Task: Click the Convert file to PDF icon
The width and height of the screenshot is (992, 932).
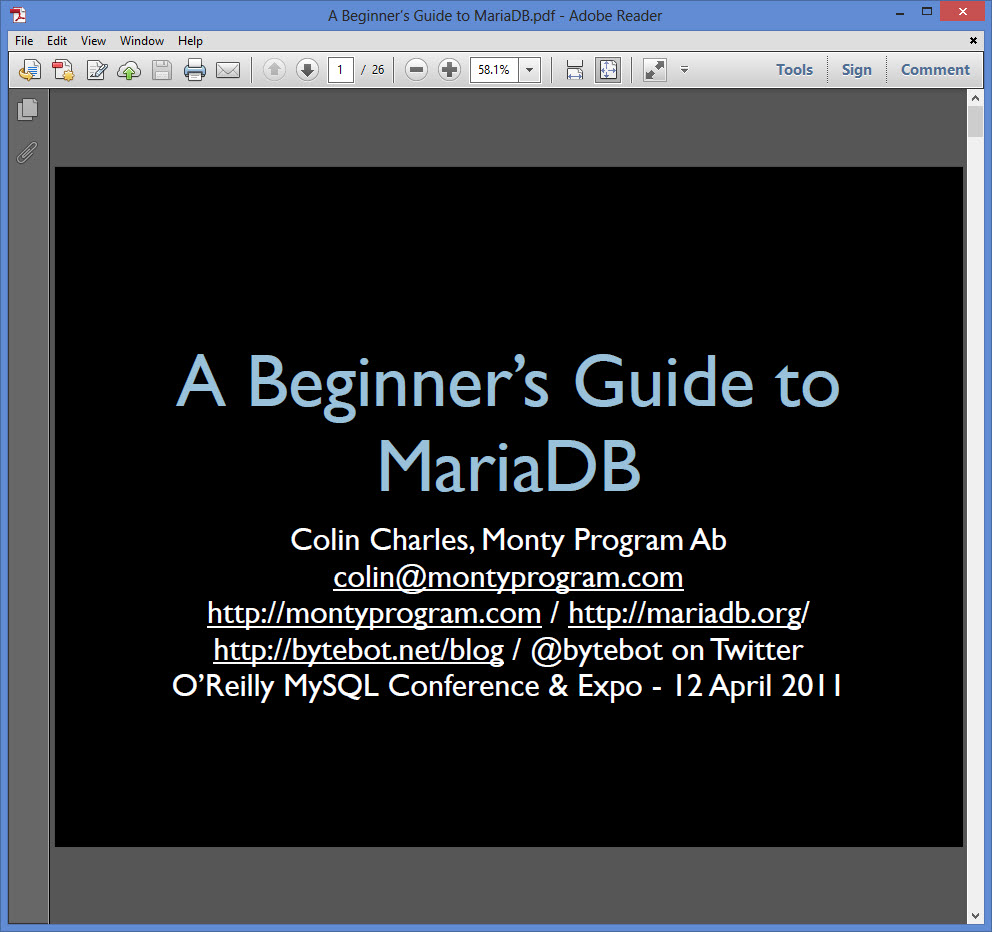Action: (63, 70)
